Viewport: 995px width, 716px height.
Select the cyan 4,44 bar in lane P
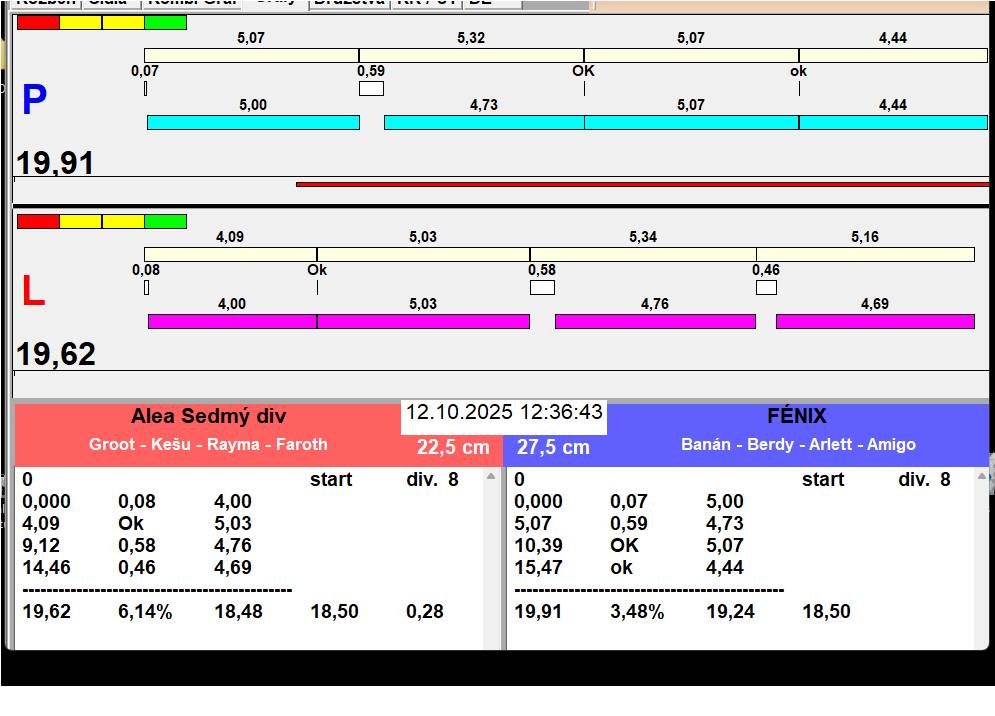[x=893, y=123]
